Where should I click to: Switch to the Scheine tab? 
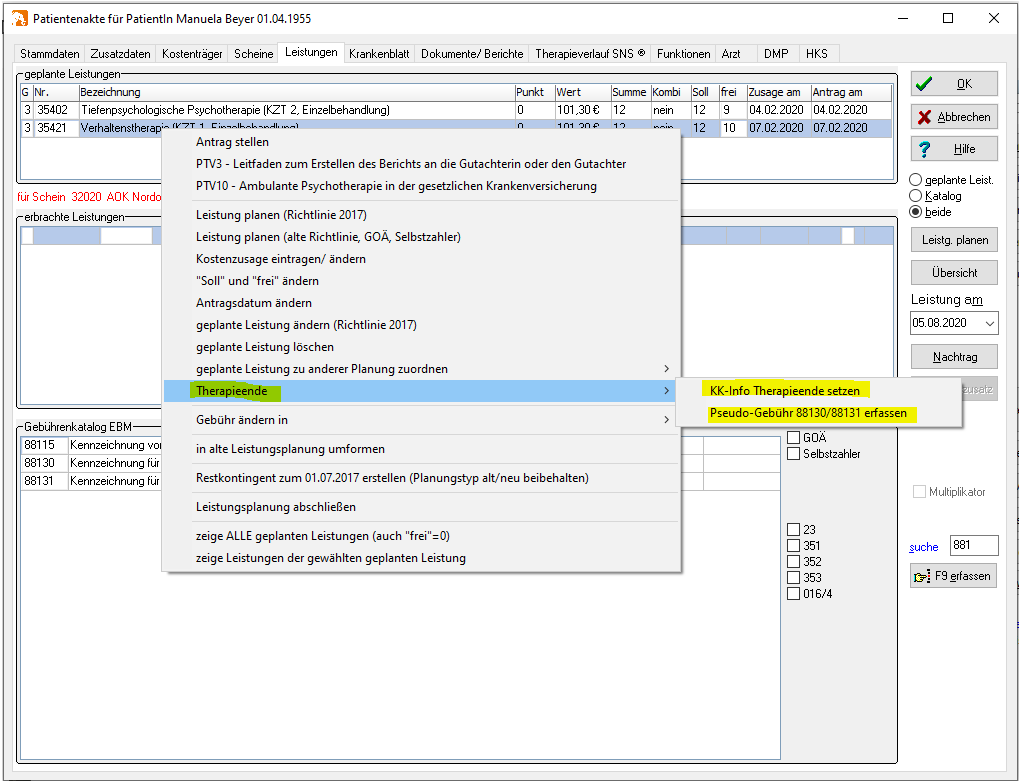pyautogui.click(x=253, y=54)
